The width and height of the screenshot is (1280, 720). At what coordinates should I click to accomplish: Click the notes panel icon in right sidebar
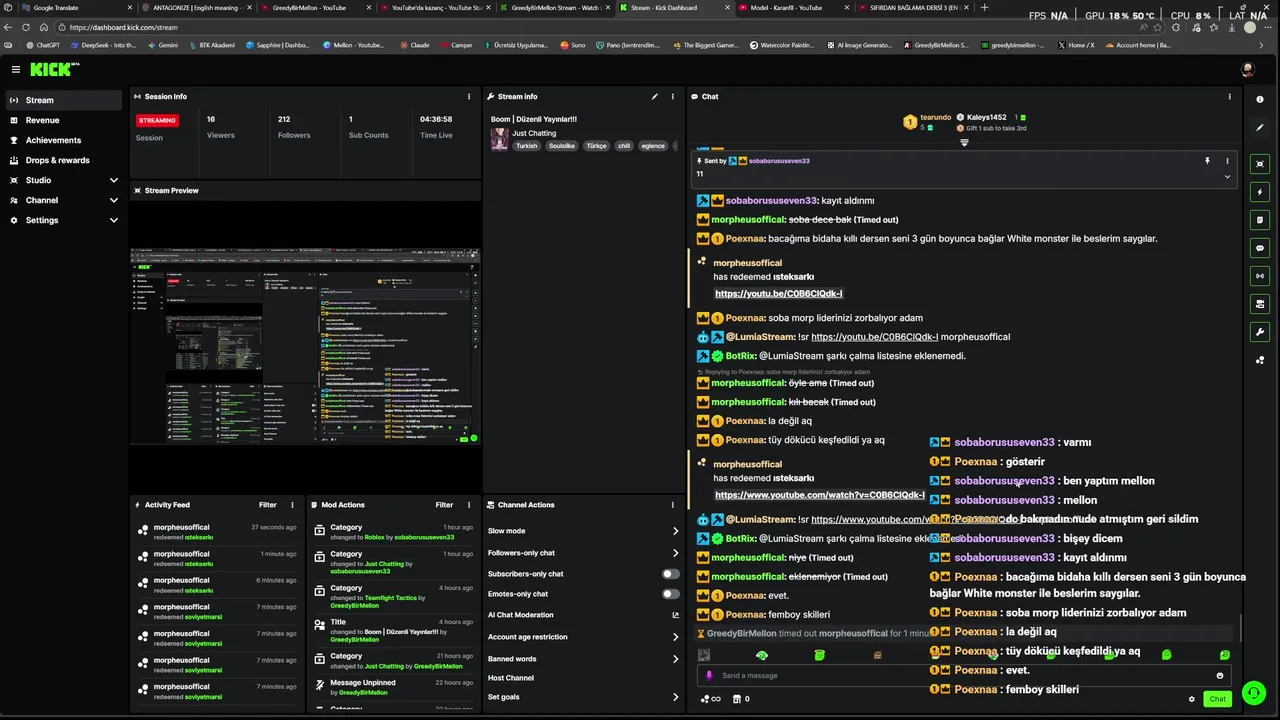(x=1260, y=219)
